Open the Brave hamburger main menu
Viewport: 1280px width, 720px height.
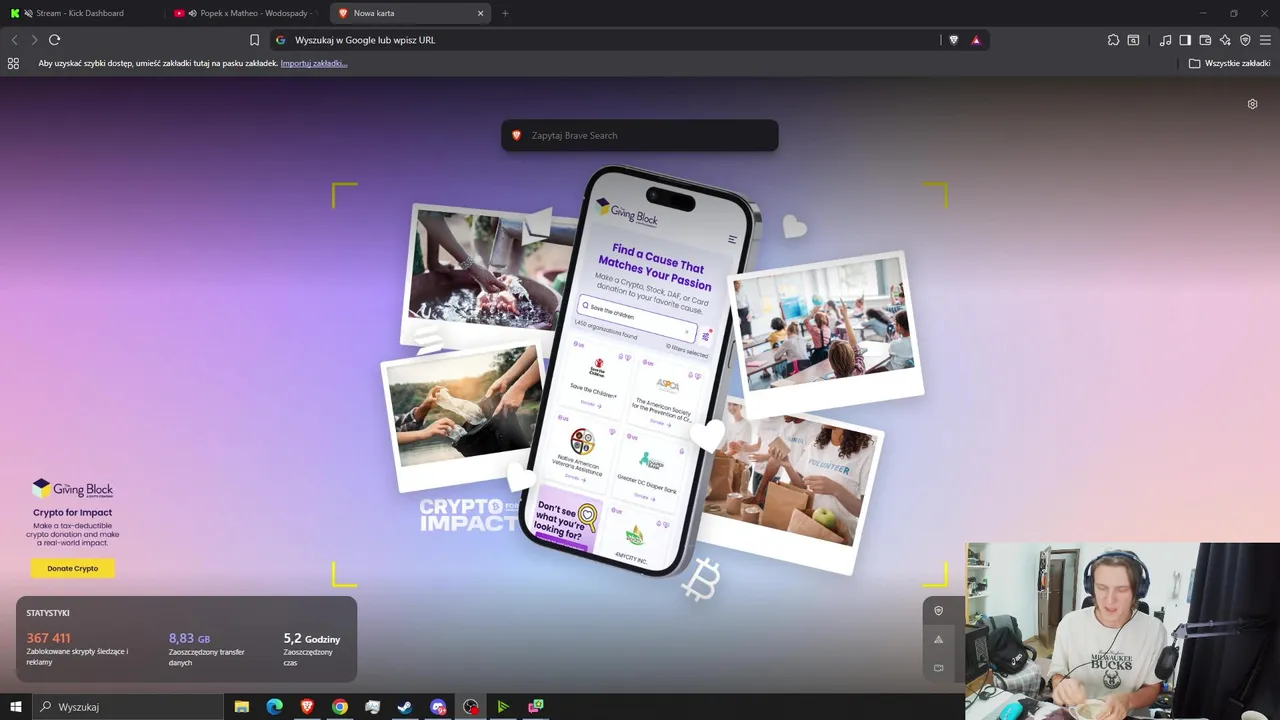1265,40
